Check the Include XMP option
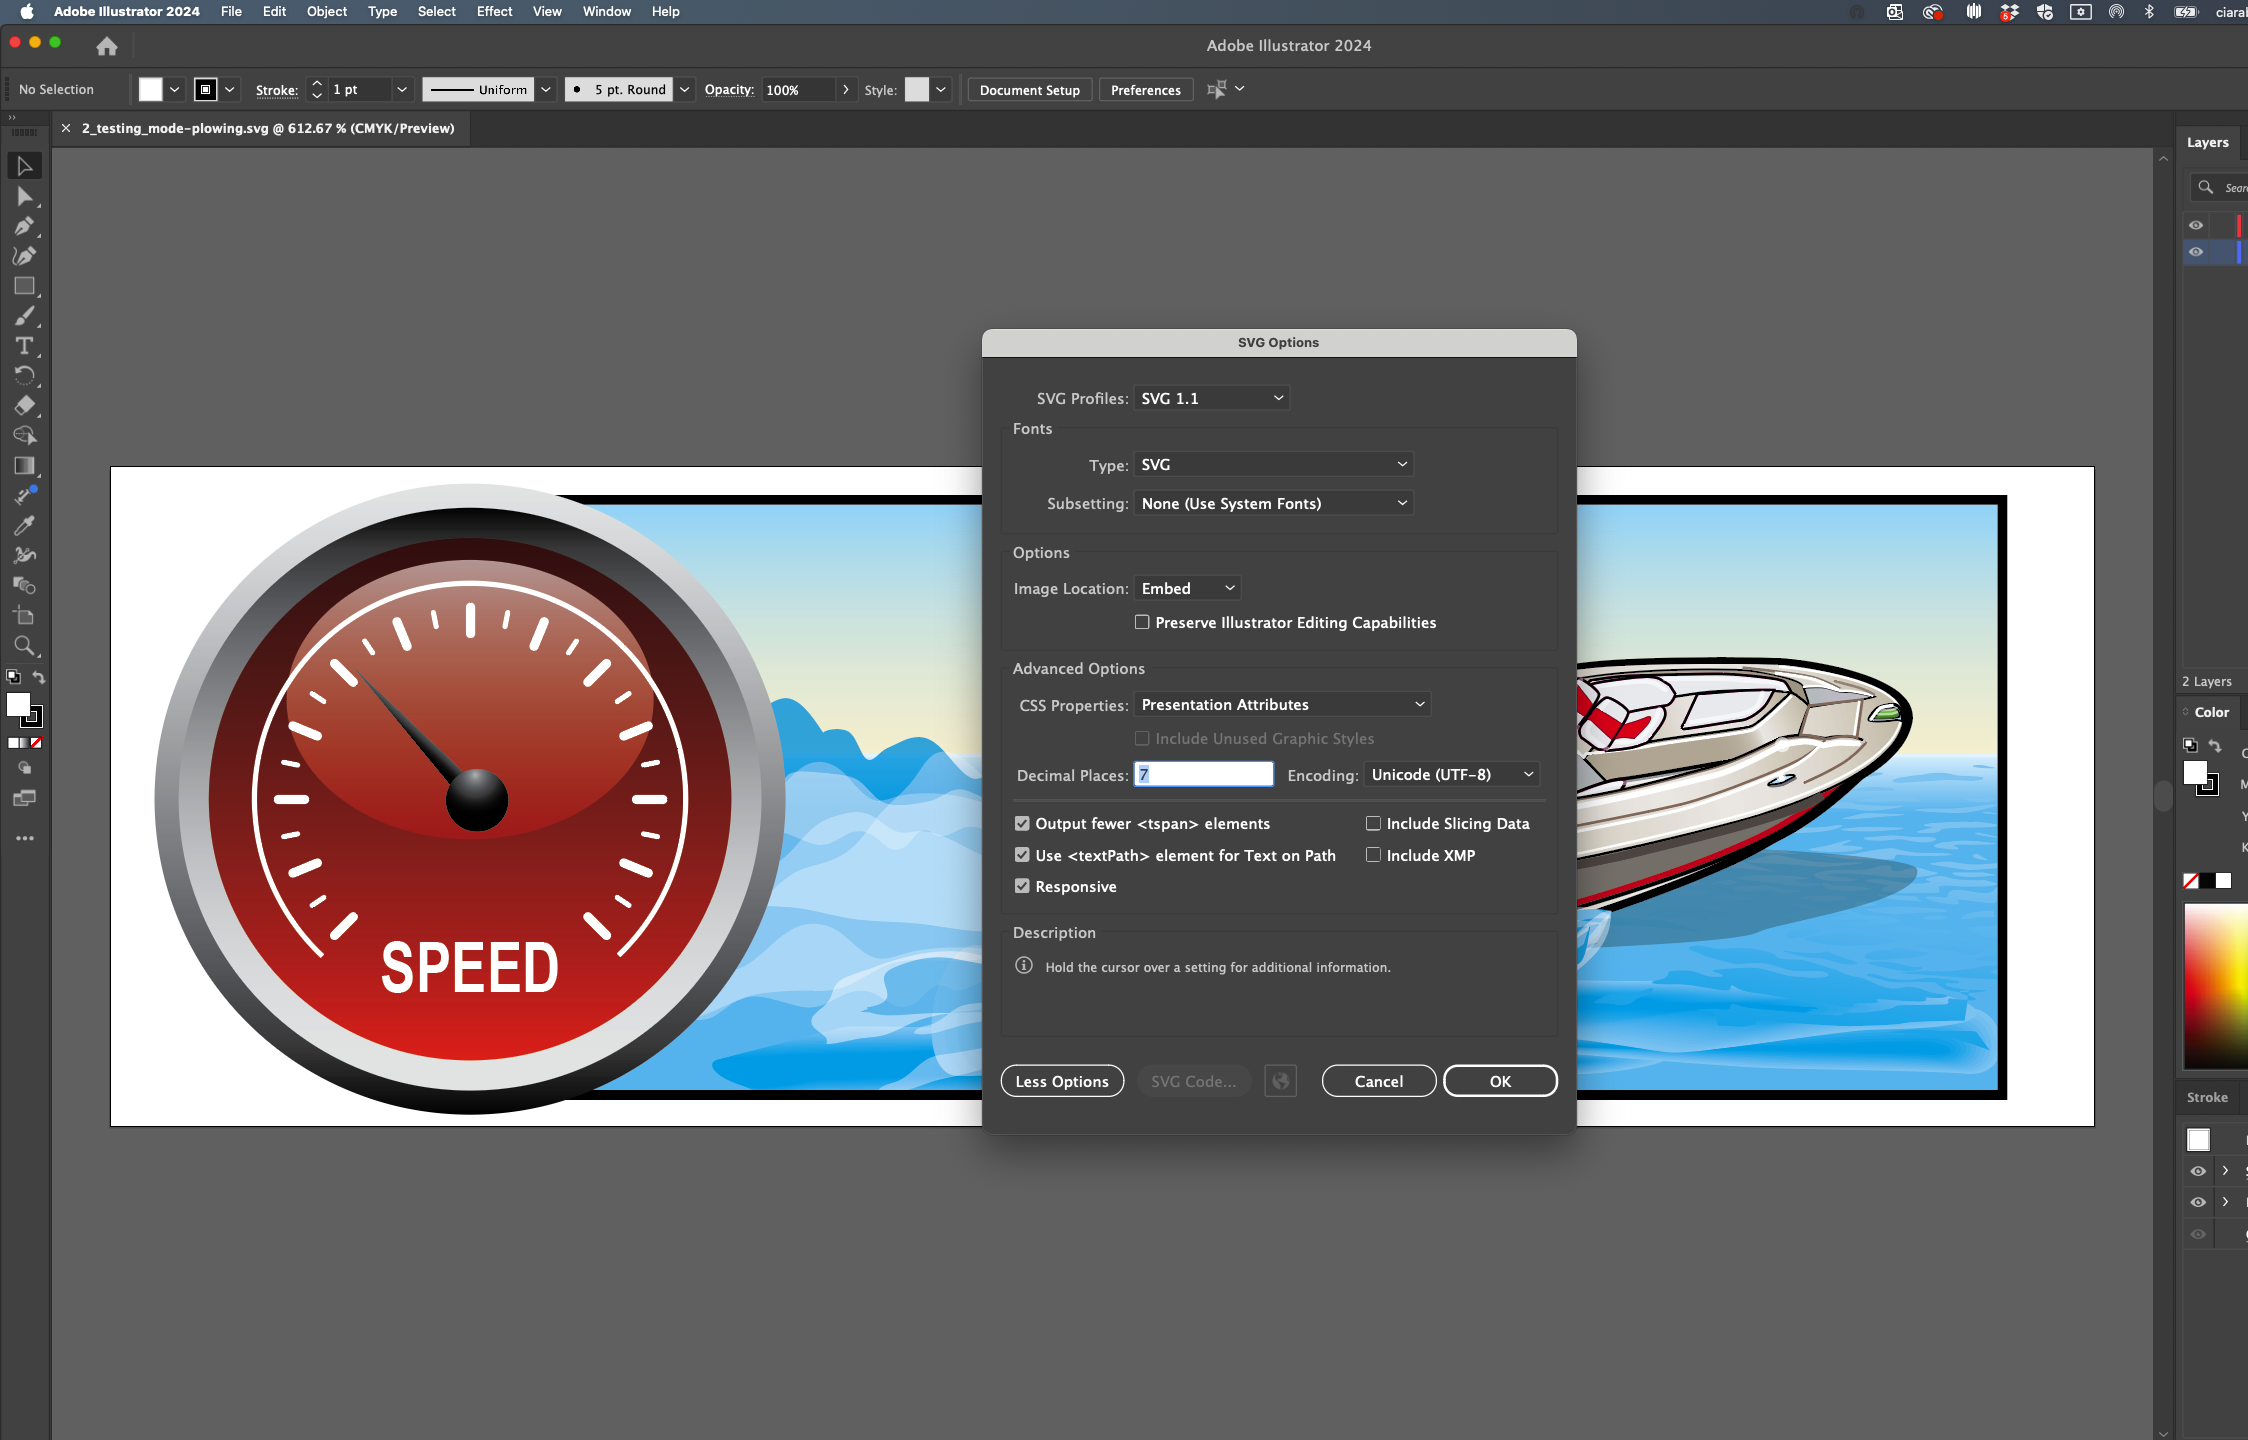Viewport: 2248px width, 1440px height. 1374,855
